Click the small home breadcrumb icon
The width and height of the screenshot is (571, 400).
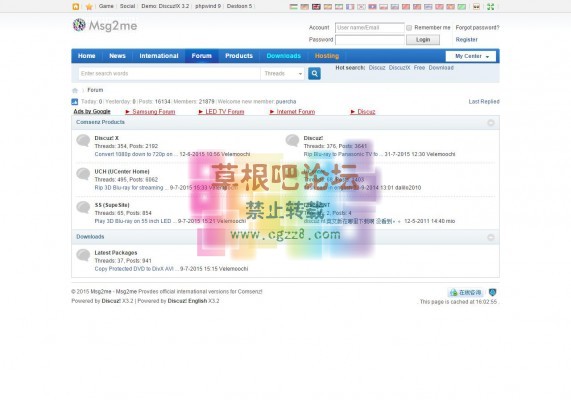pyautogui.click(x=75, y=90)
